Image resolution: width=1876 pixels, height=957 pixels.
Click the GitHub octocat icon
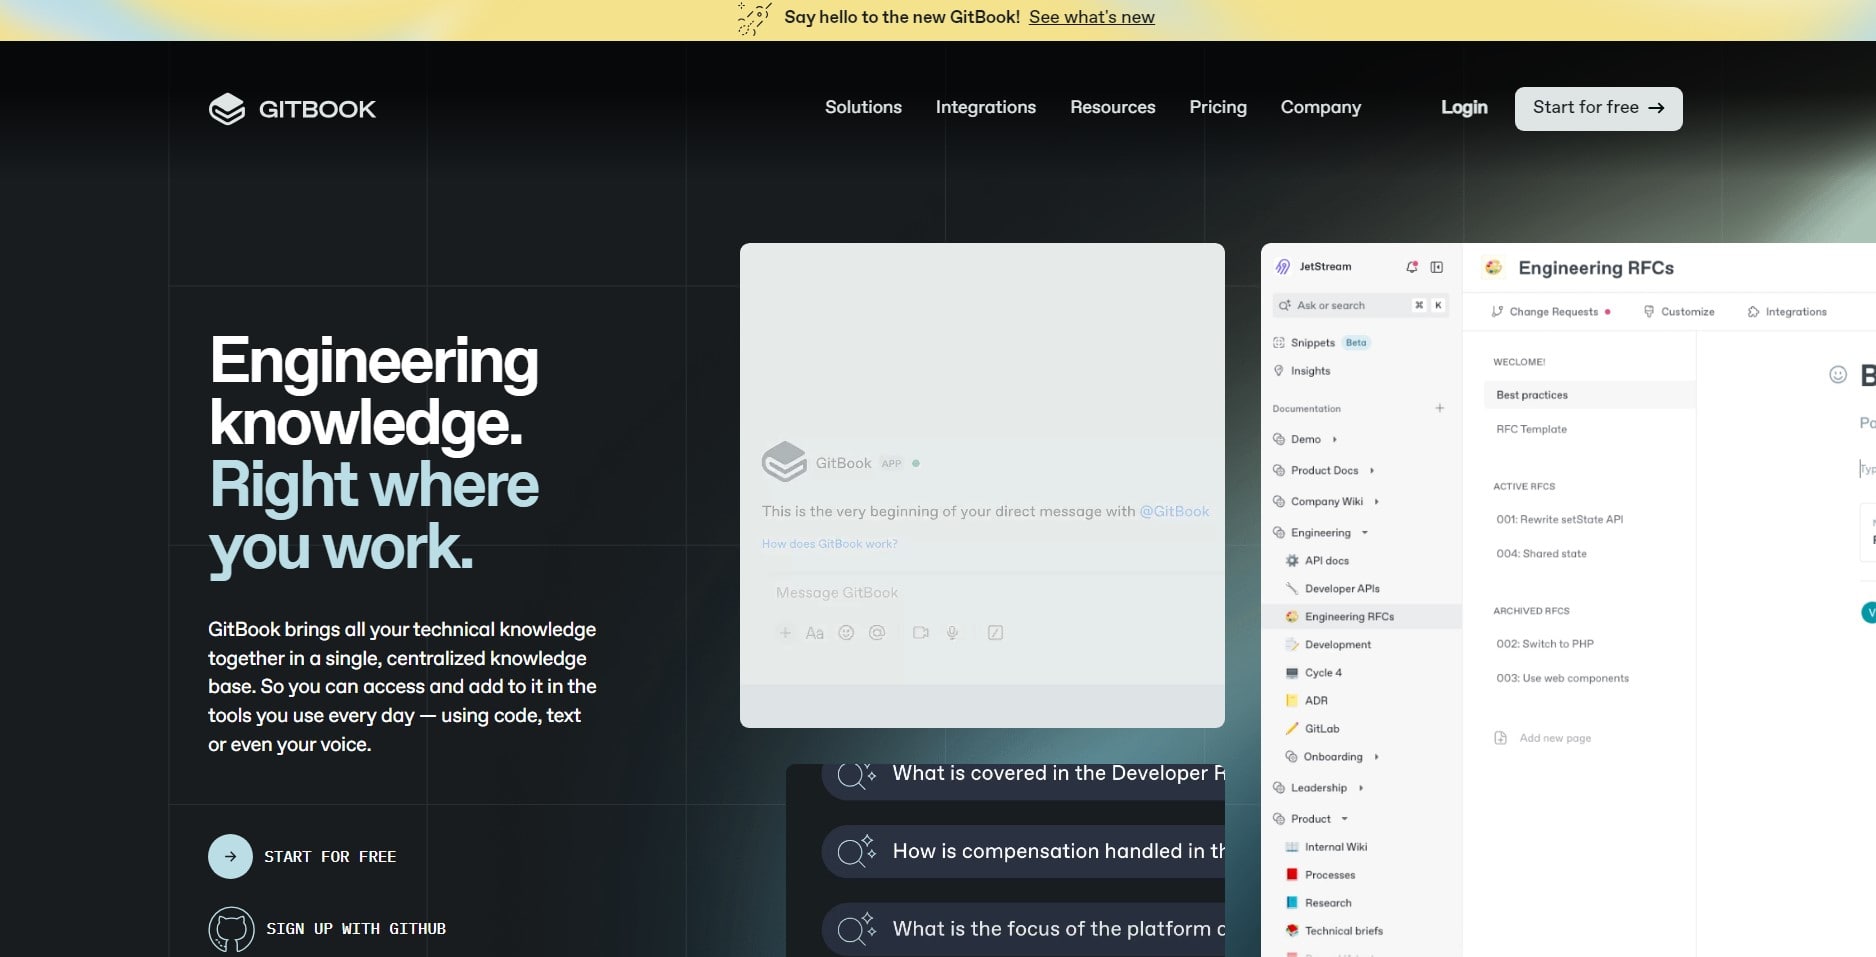click(x=231, y=929)
